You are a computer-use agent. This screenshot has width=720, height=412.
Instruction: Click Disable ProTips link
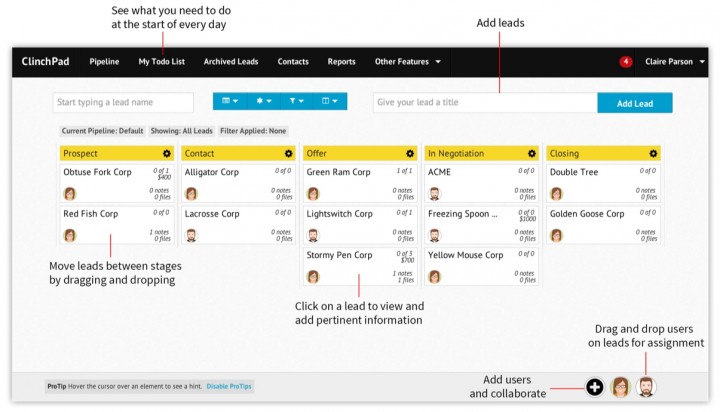(x=229, y=386)
